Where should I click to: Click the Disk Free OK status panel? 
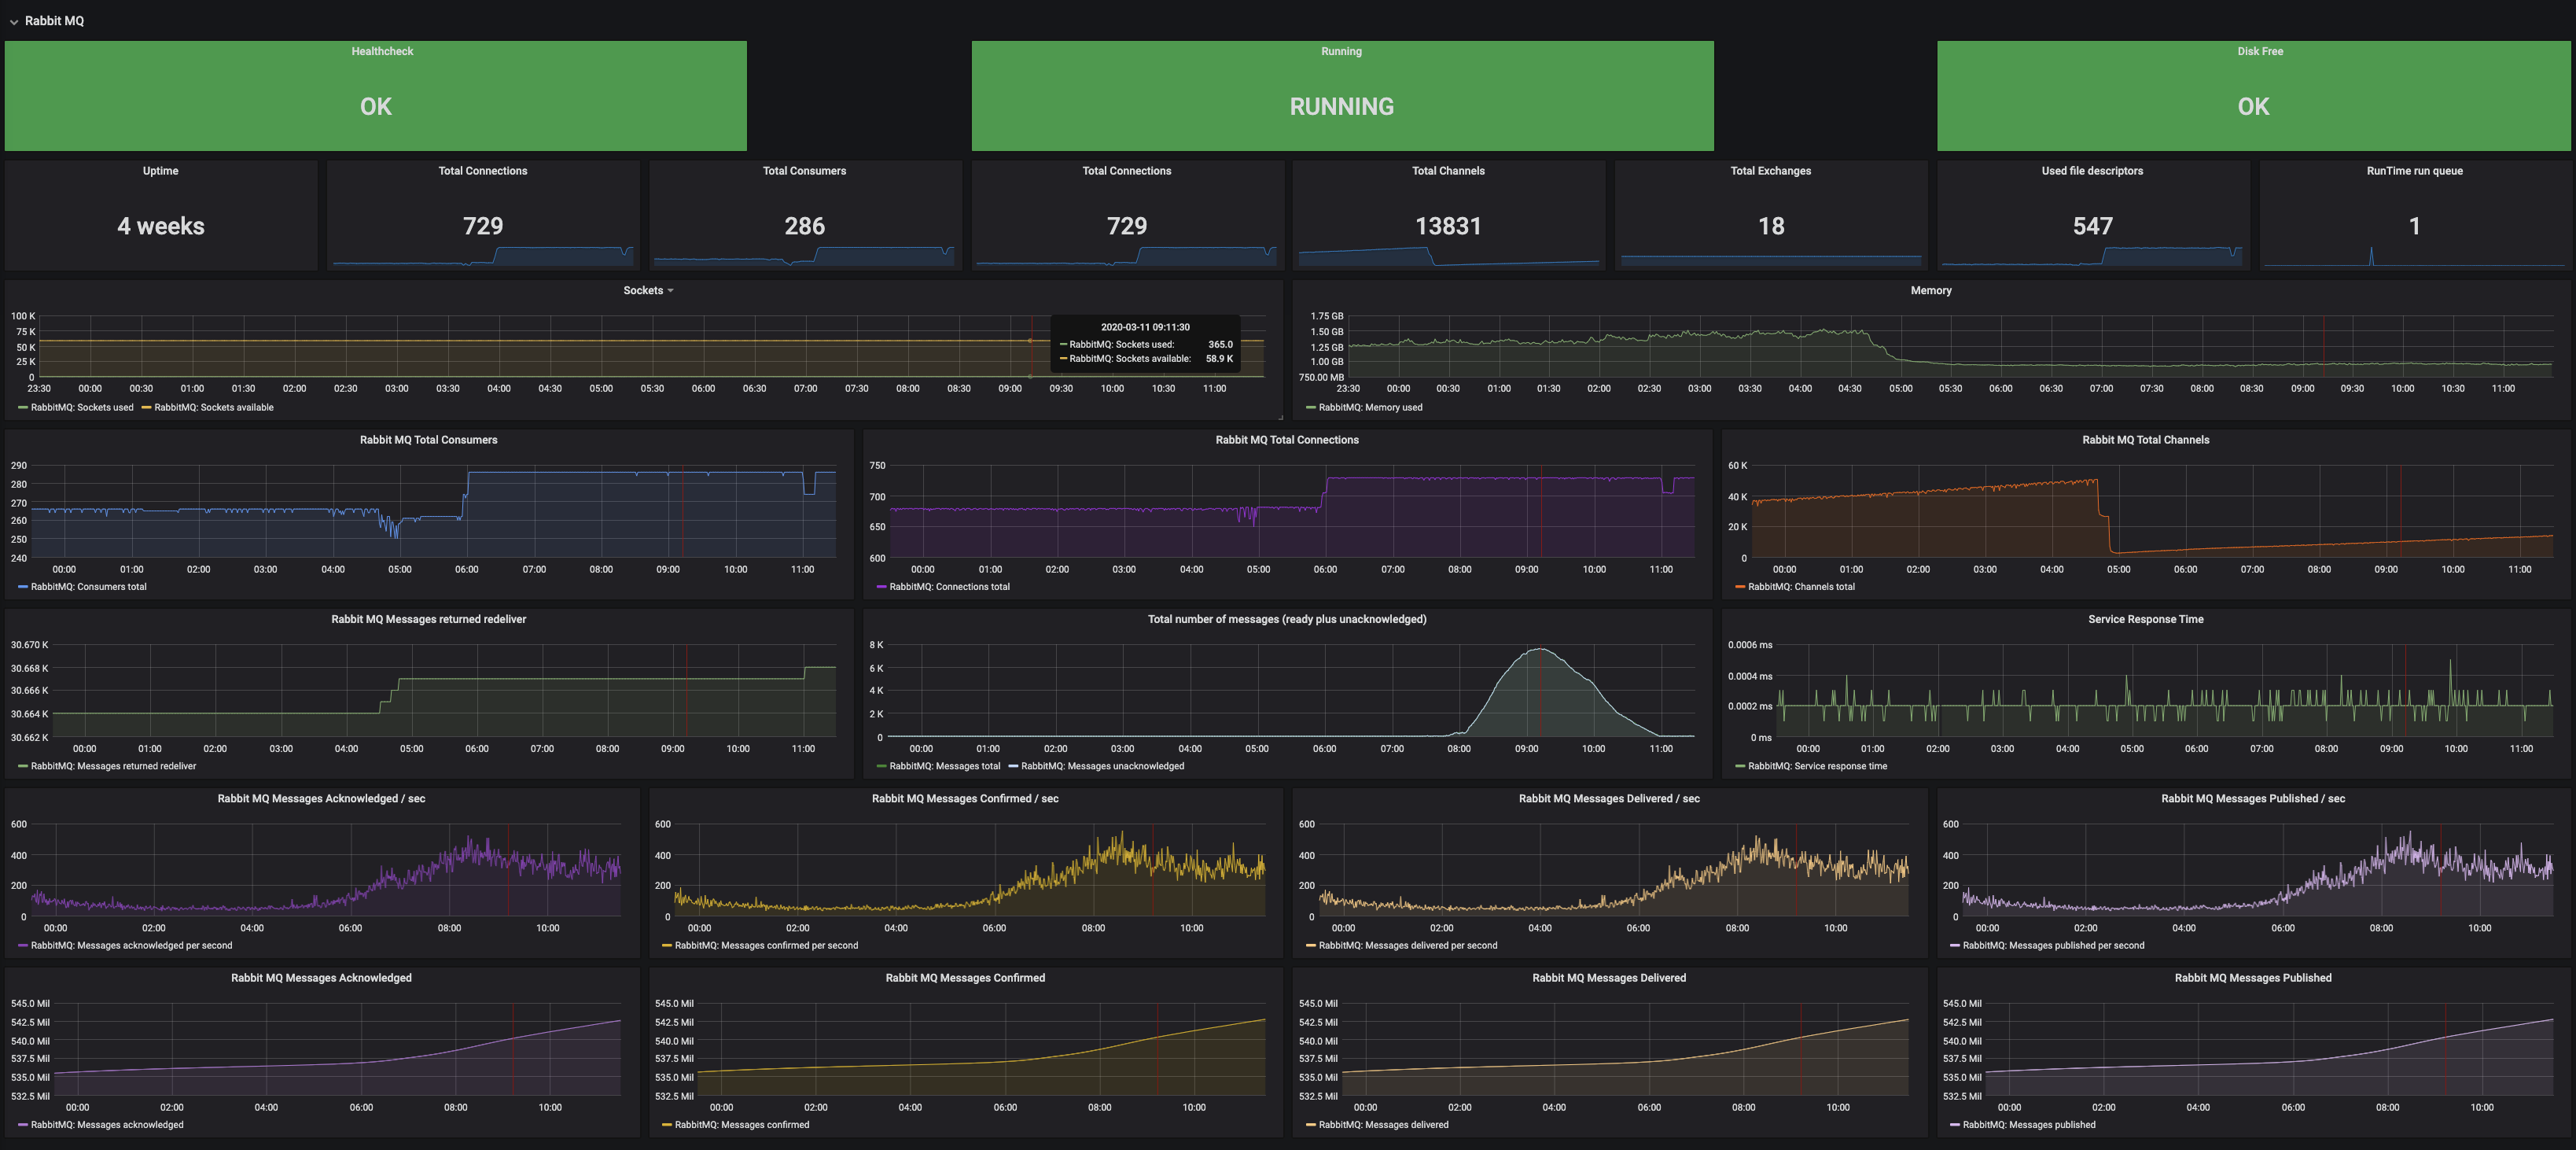click(x=2253, y=96)
